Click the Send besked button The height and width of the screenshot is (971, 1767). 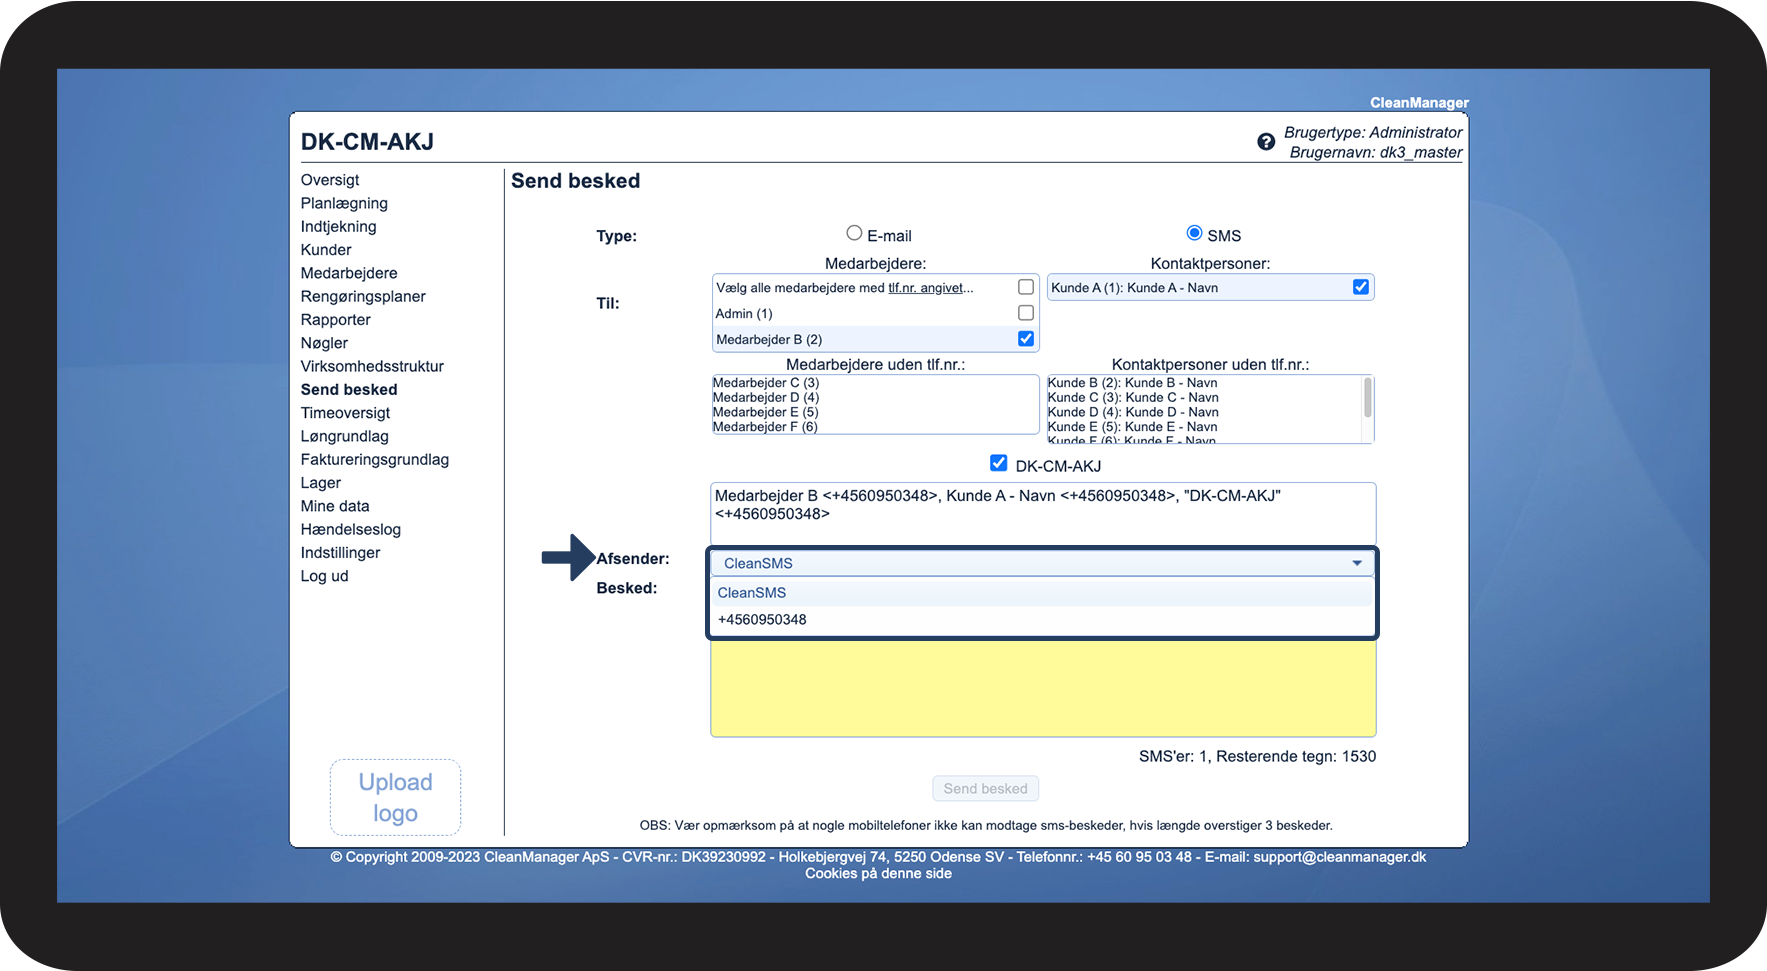pyautogui.click(x=985, y=789)
